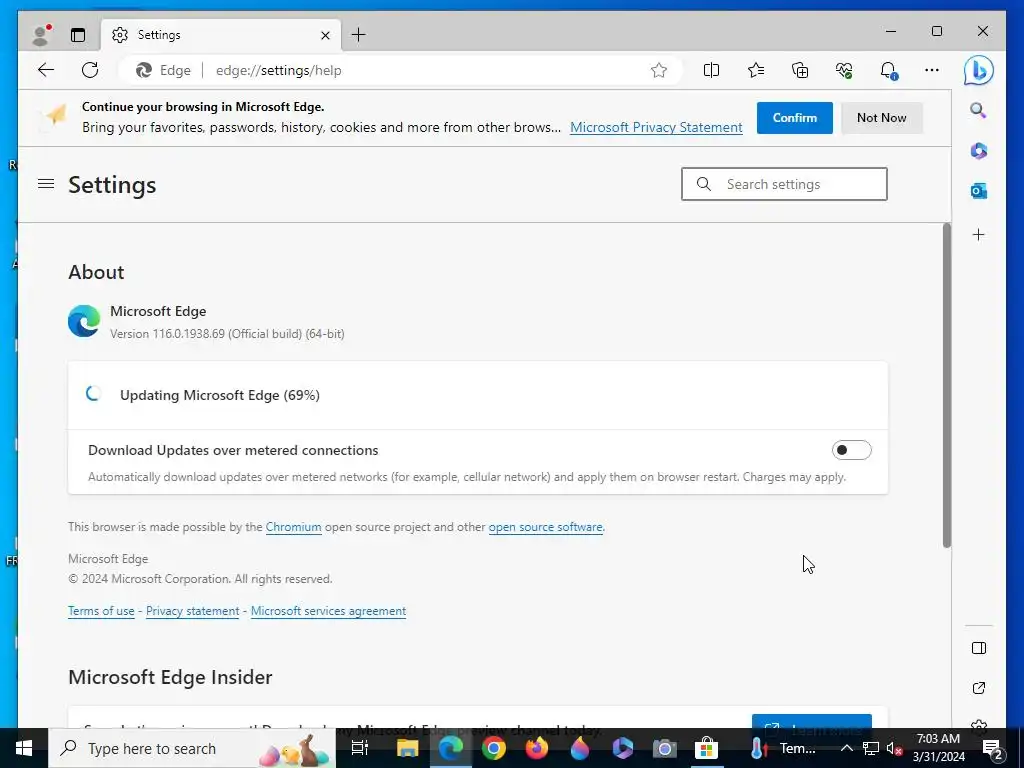The height and width of the screenshot is (768, 1024).
Task: Open notifications bell icon
Action: click(889, 70)
